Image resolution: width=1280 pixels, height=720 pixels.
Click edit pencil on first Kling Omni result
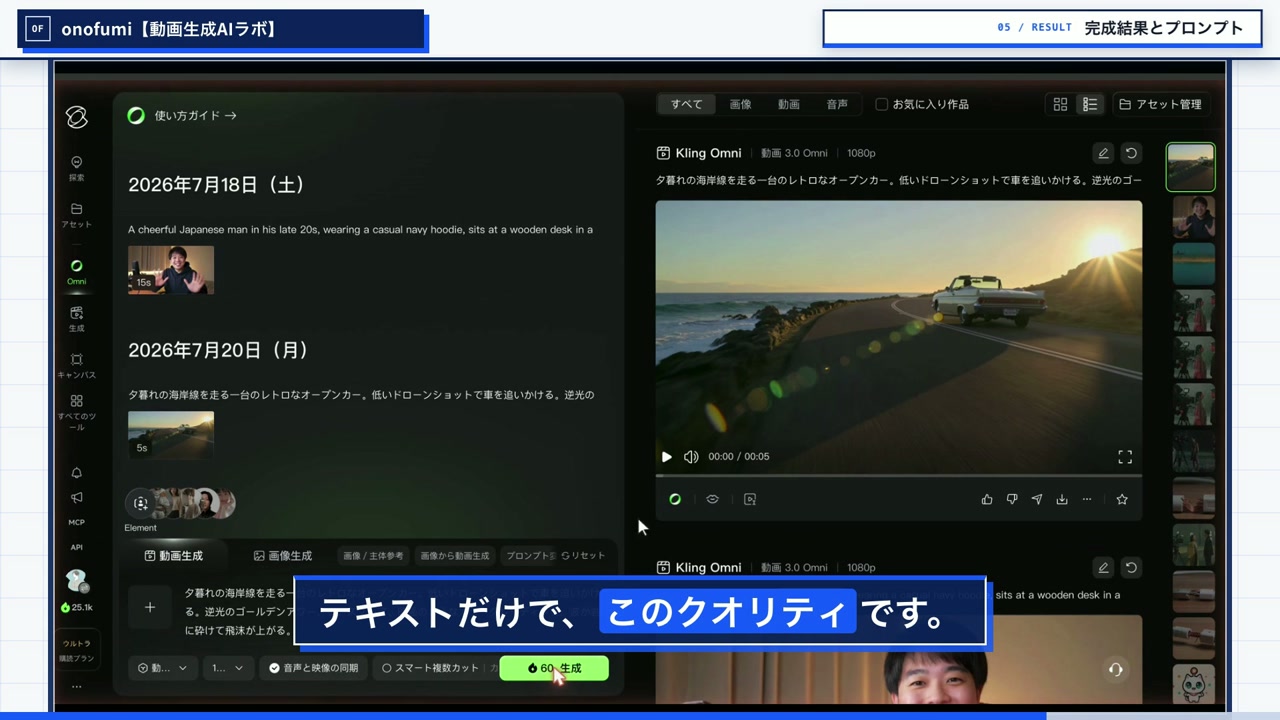(x=1103, y=153)
